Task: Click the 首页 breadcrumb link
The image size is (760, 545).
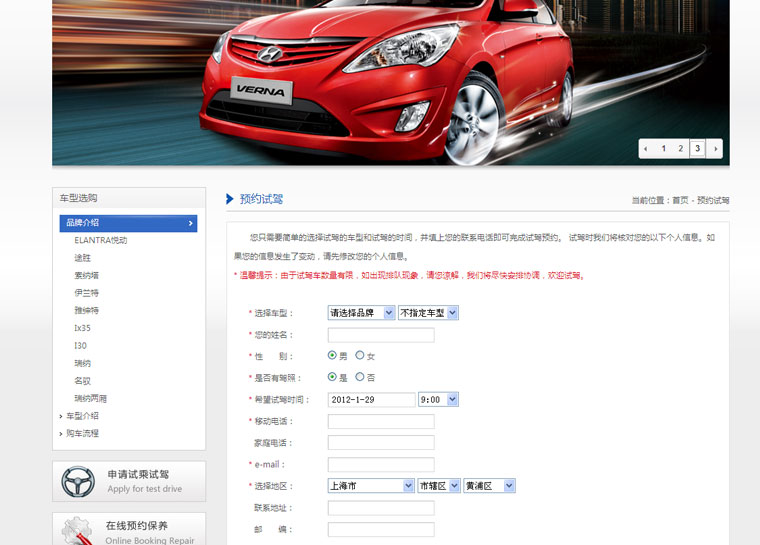Action: pyautogui.click(x=680, y=201)
